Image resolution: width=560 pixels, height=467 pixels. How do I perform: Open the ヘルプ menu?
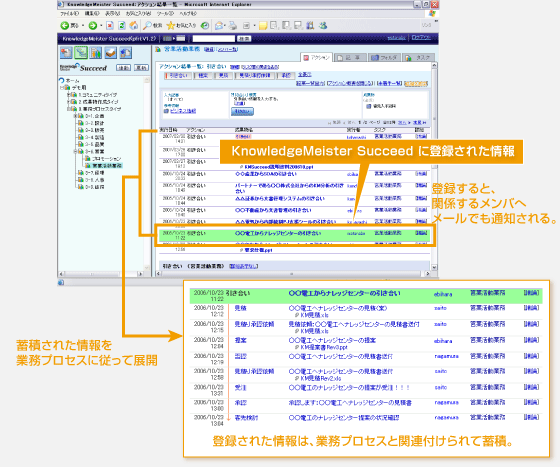188,14
